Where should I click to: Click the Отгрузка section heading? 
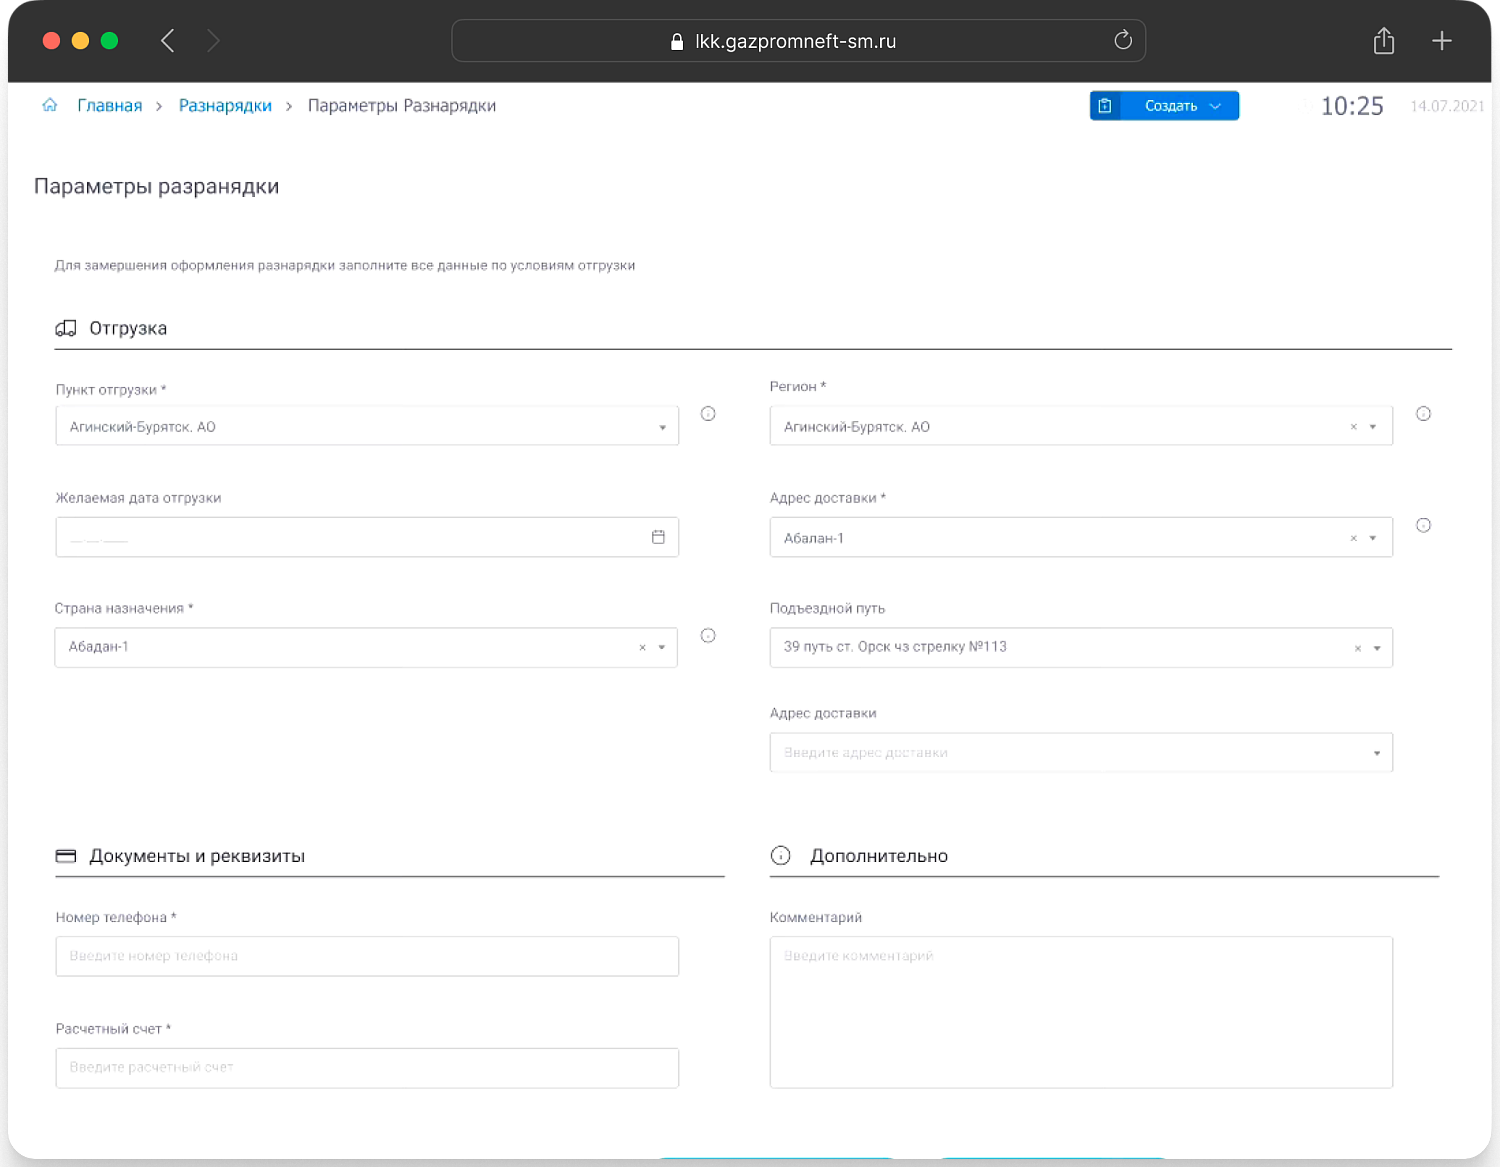pos(128,328)
